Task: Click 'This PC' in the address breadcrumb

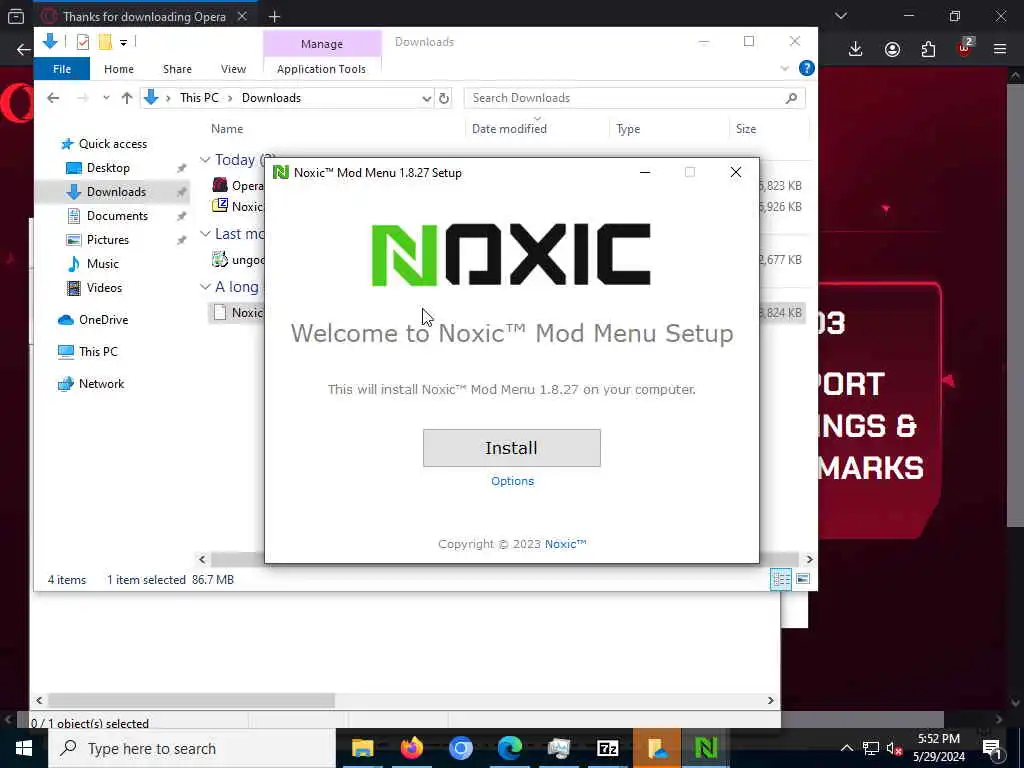Action: [199, 98]
